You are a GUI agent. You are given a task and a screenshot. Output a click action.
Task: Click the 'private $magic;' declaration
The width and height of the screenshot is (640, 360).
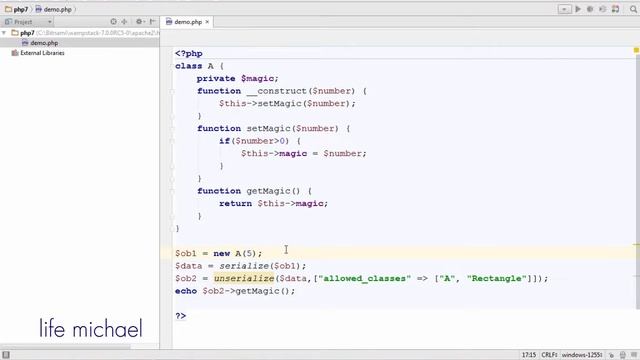[x=238, y=78]
